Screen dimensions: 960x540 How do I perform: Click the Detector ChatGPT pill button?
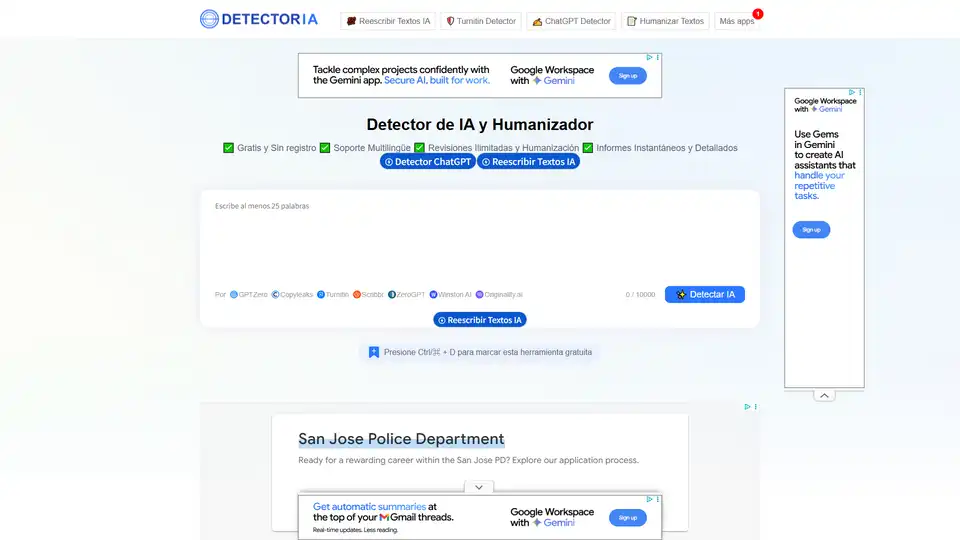(427, 162)
